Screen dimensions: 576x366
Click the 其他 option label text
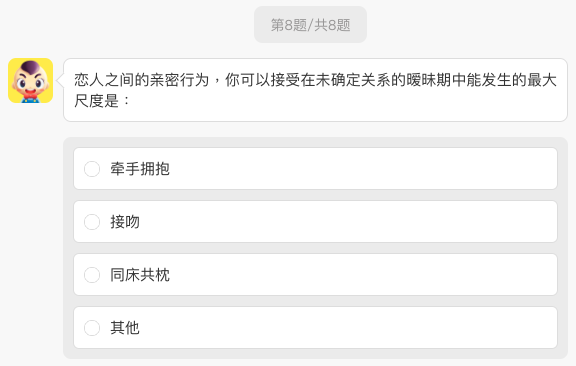(125, 328)
